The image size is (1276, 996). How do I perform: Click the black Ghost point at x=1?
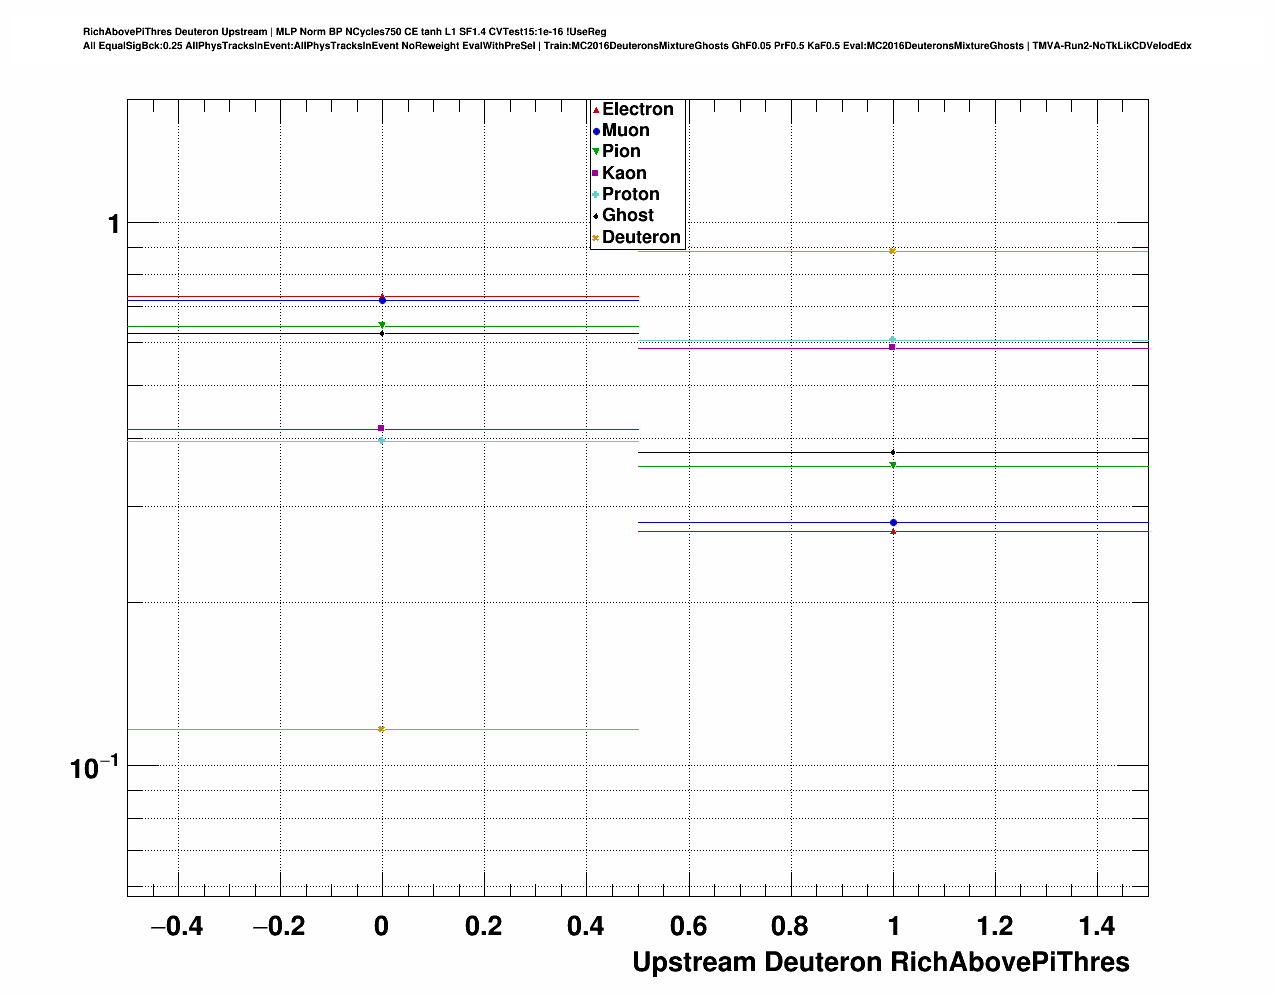click(x=893, y=453)
